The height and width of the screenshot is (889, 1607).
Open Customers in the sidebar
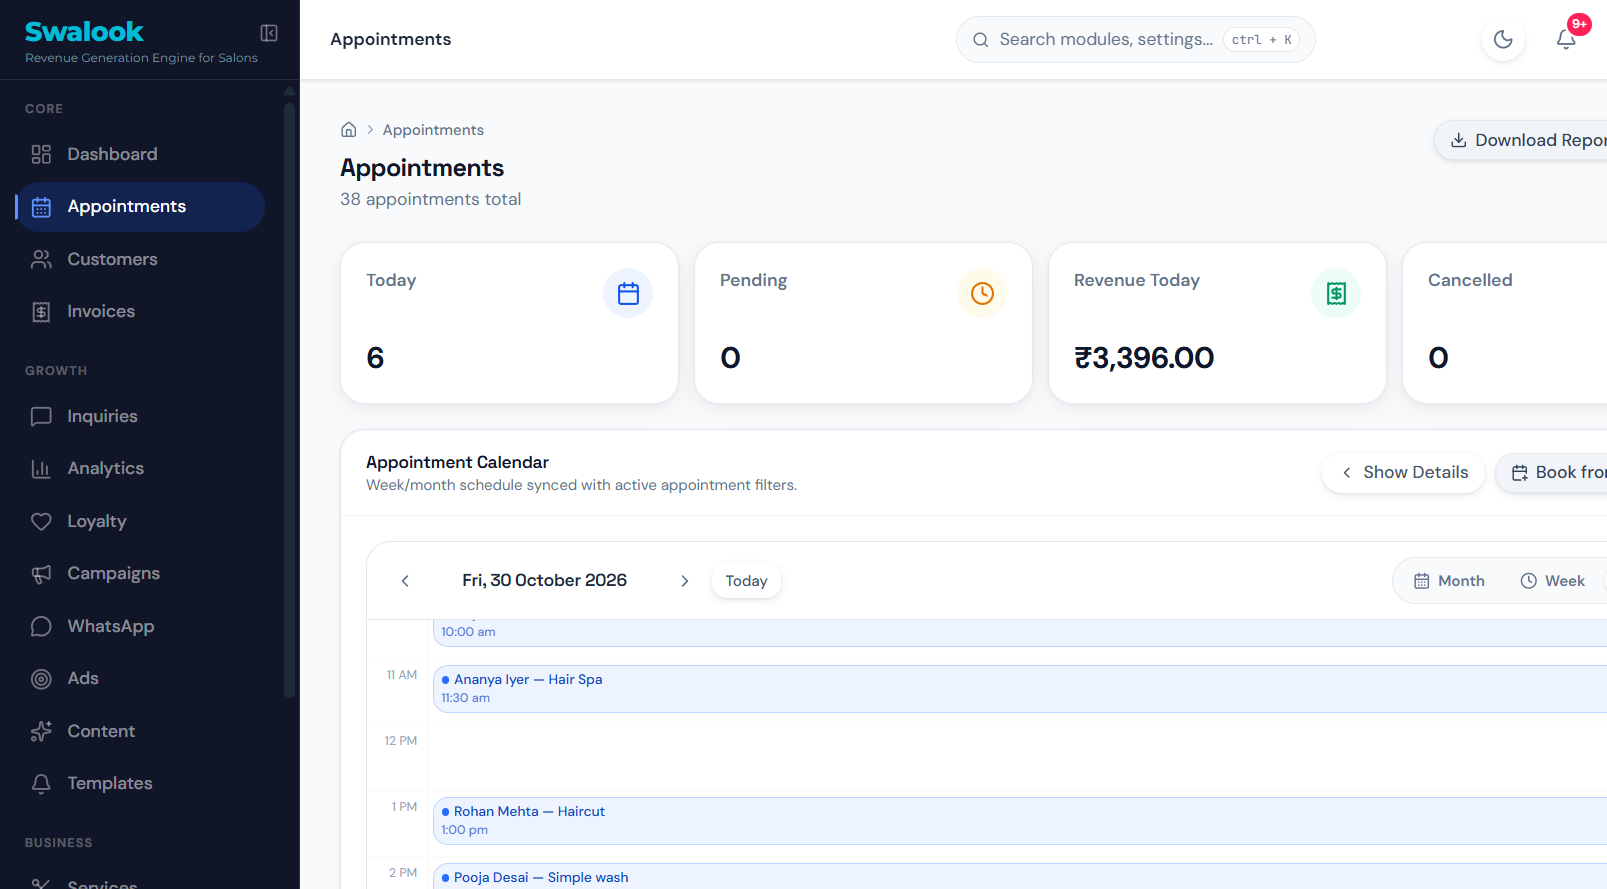140,259
